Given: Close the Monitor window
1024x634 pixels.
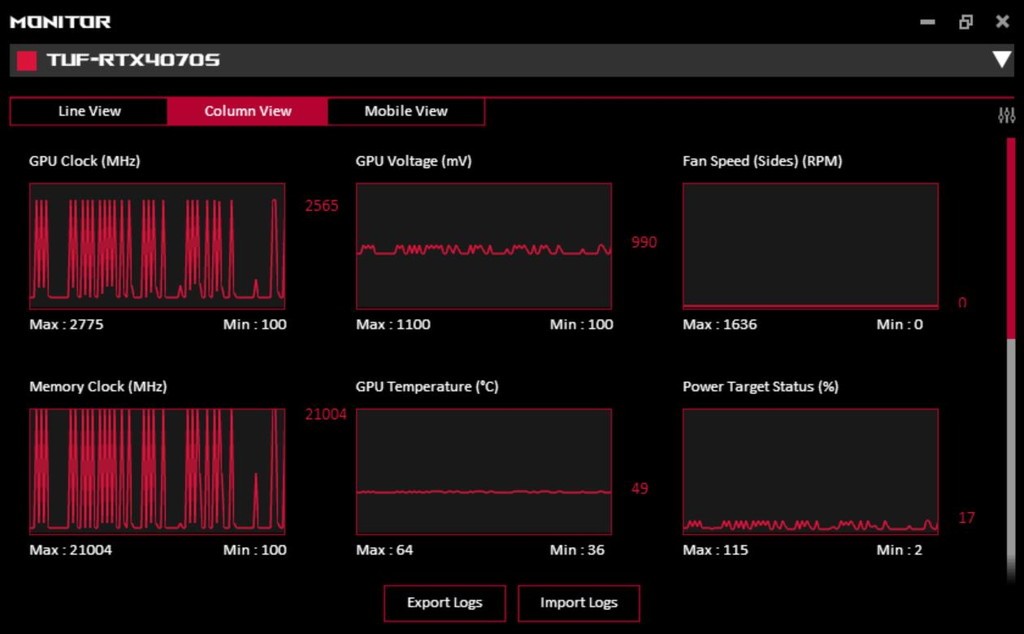Looking at the screenshot, I should click(x=1002, y=22).
